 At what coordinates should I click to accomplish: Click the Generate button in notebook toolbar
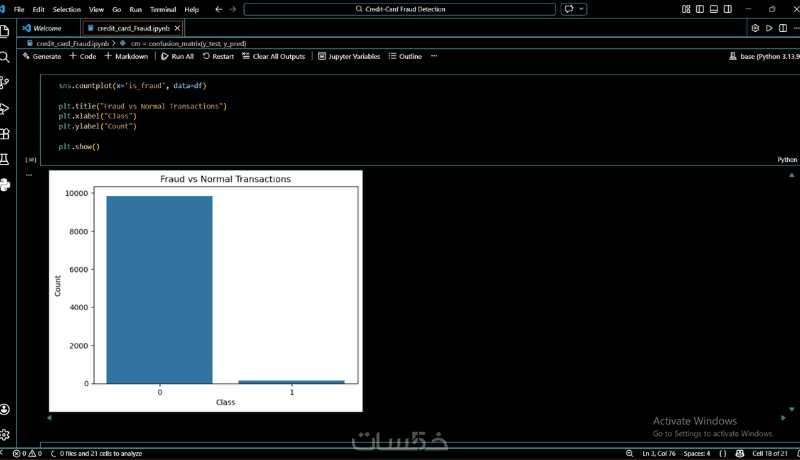(x=42, y=56)
